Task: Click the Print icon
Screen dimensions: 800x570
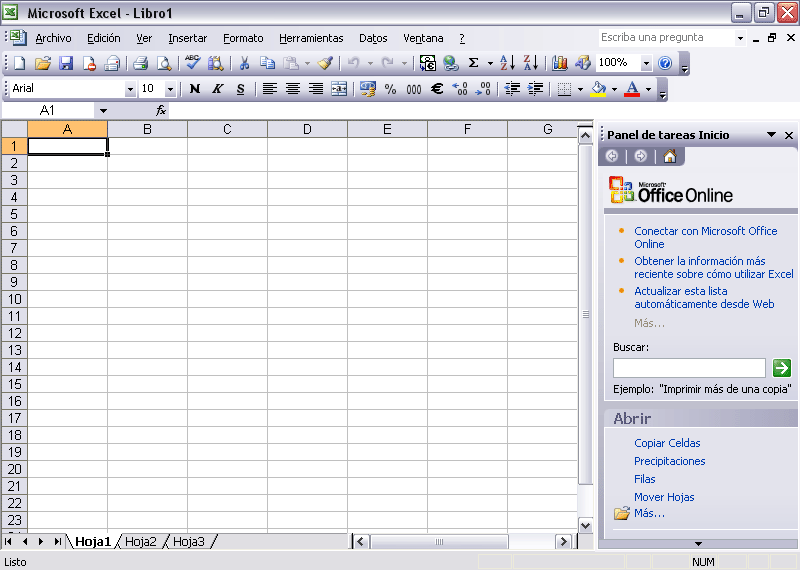Action: pos(141,63)
